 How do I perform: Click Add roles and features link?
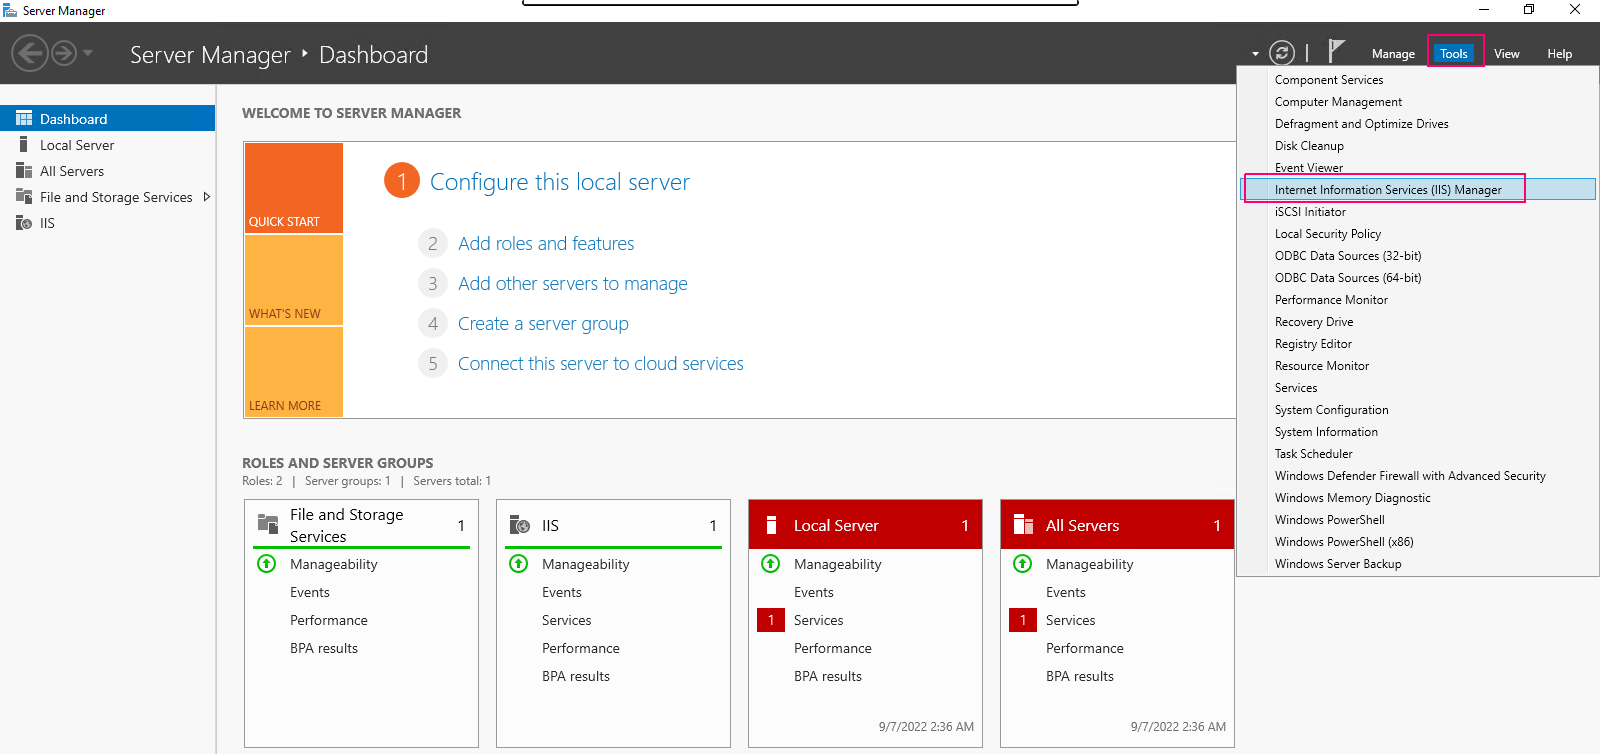click(x=546, y=243)
